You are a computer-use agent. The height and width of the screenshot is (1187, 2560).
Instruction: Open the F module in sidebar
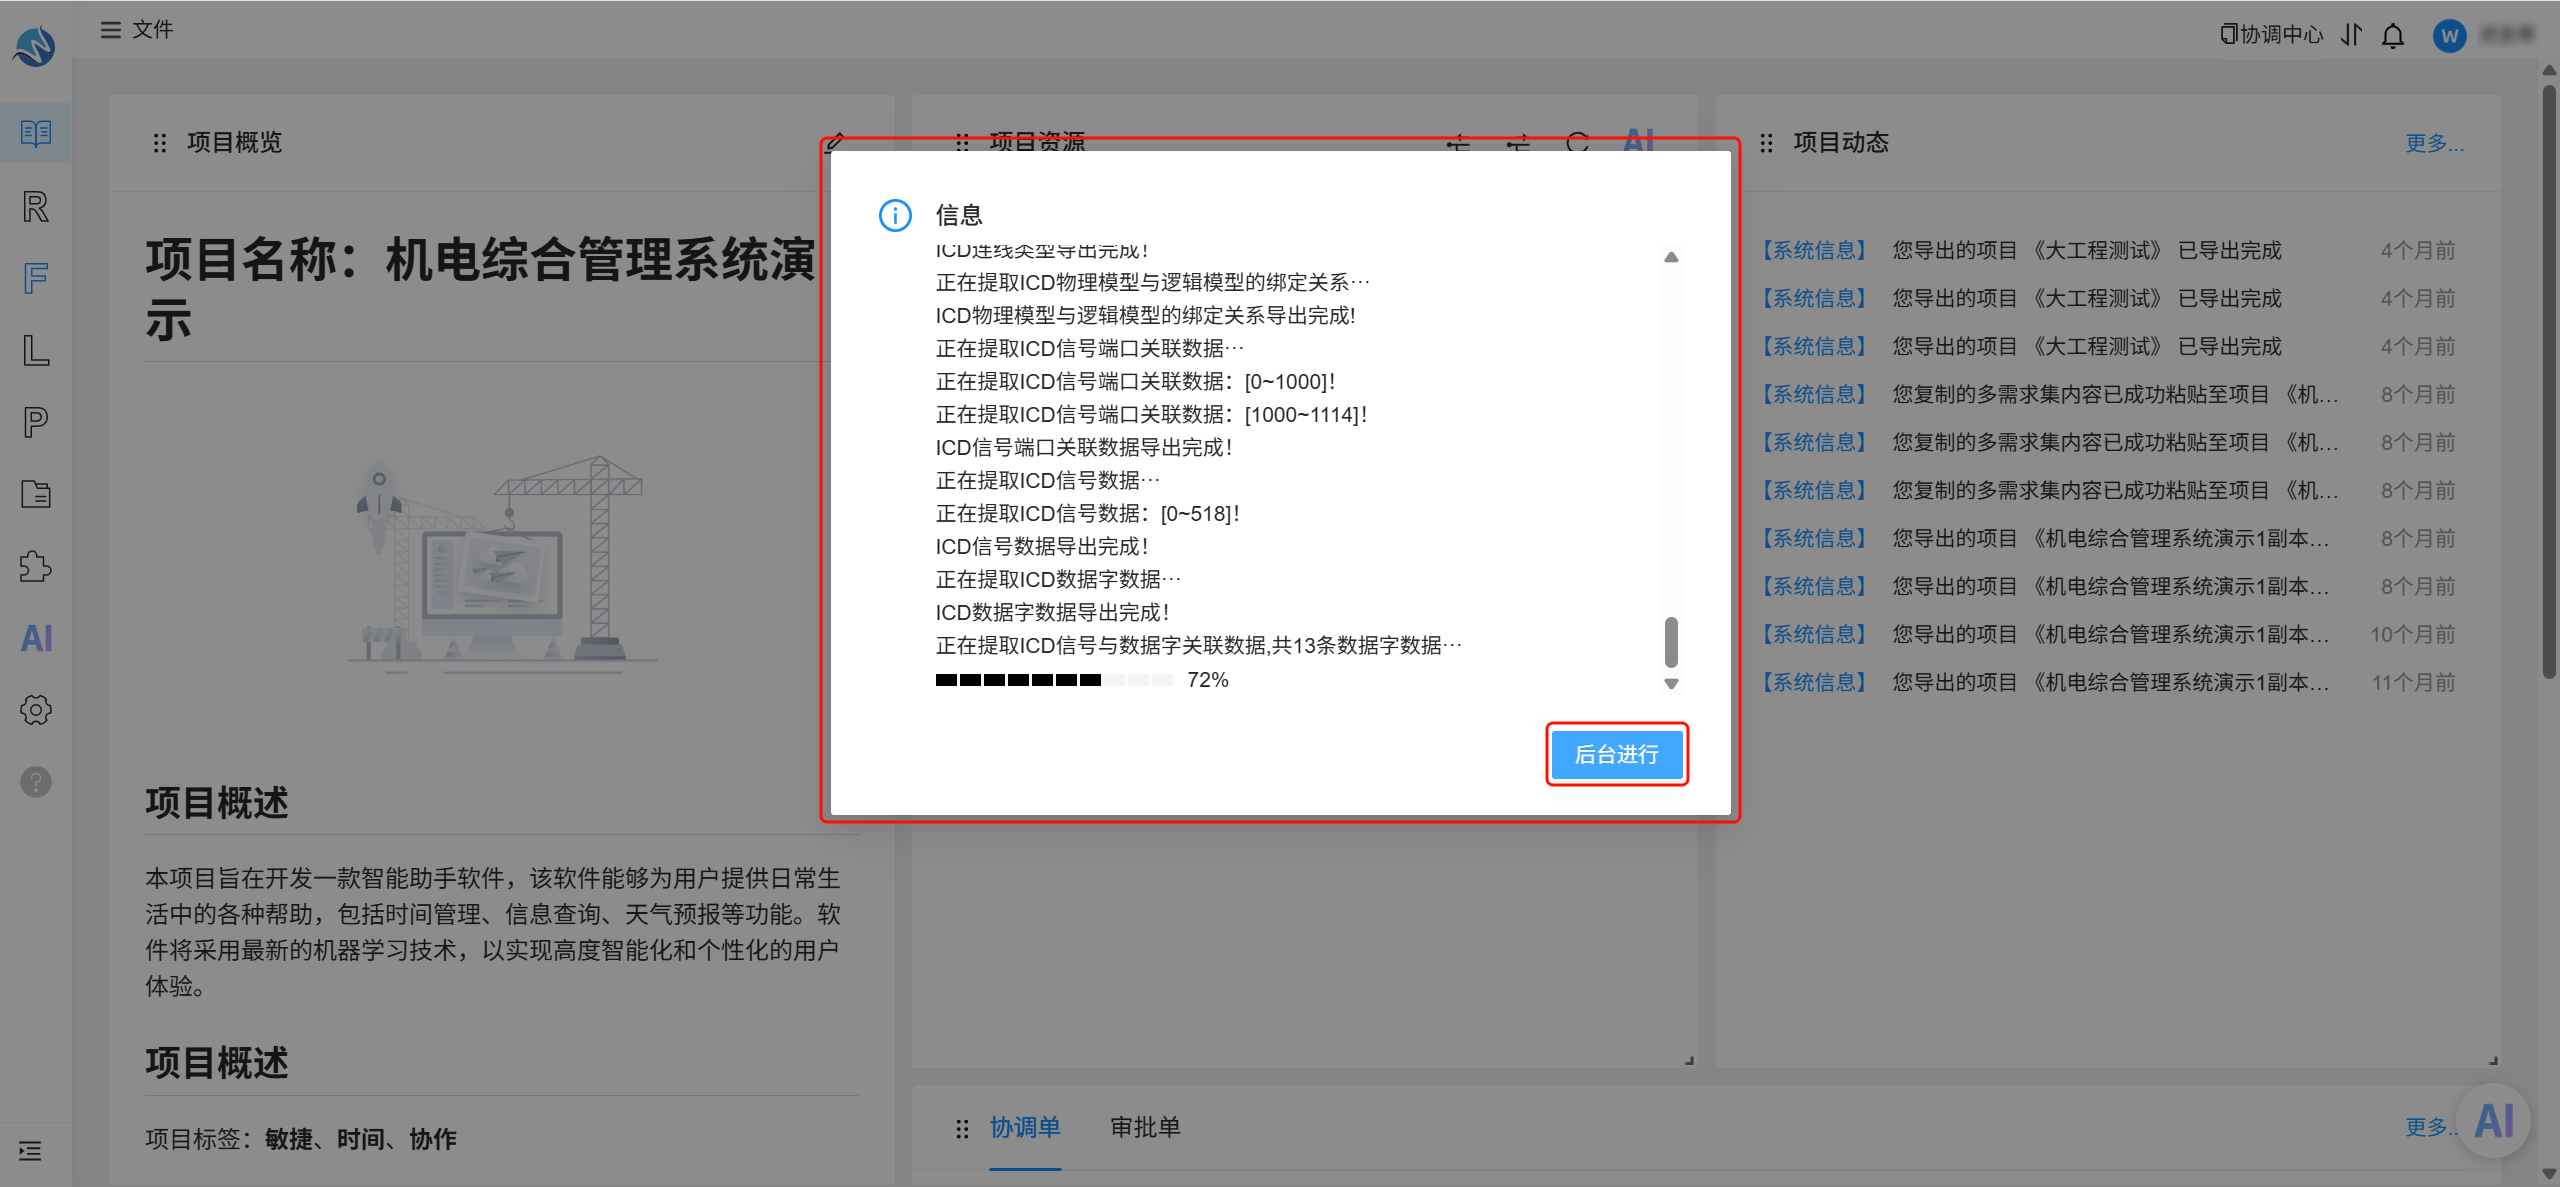pos(36,278)
